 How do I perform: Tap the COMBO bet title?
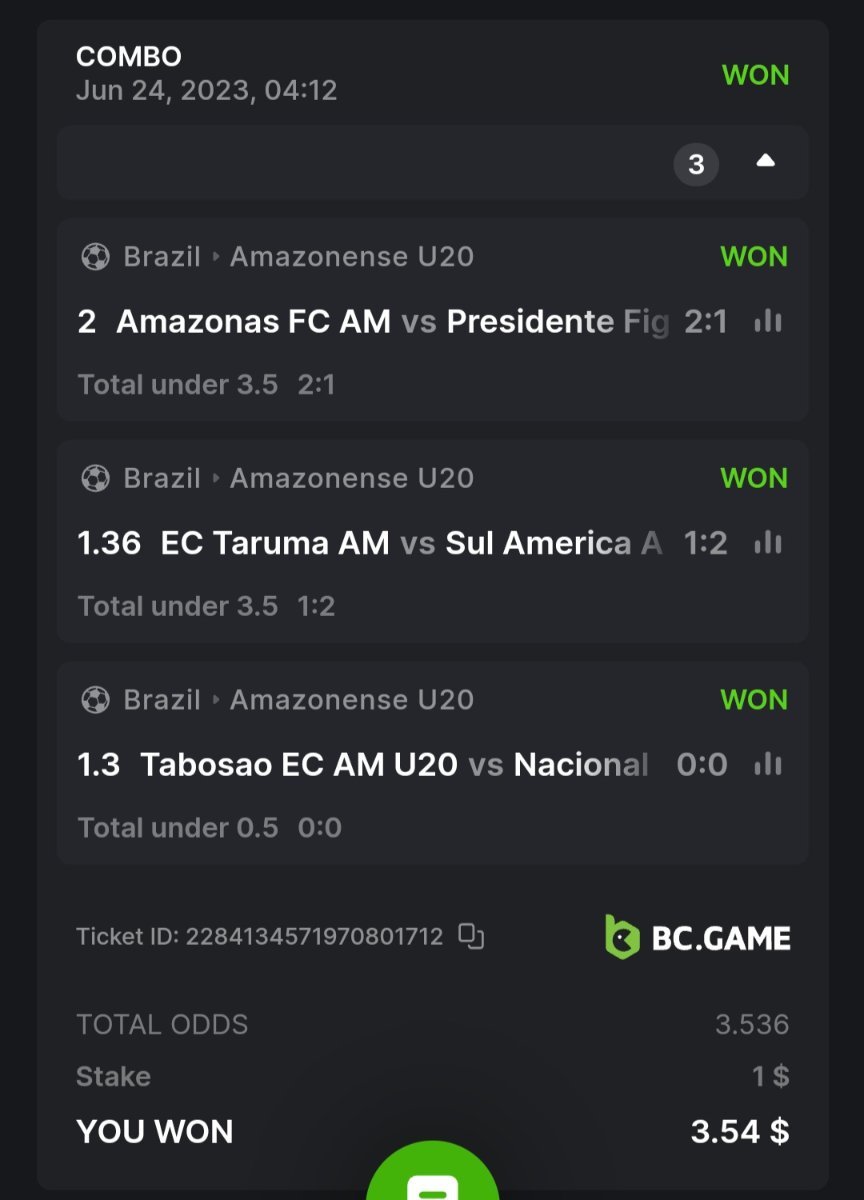coord(129,57)
